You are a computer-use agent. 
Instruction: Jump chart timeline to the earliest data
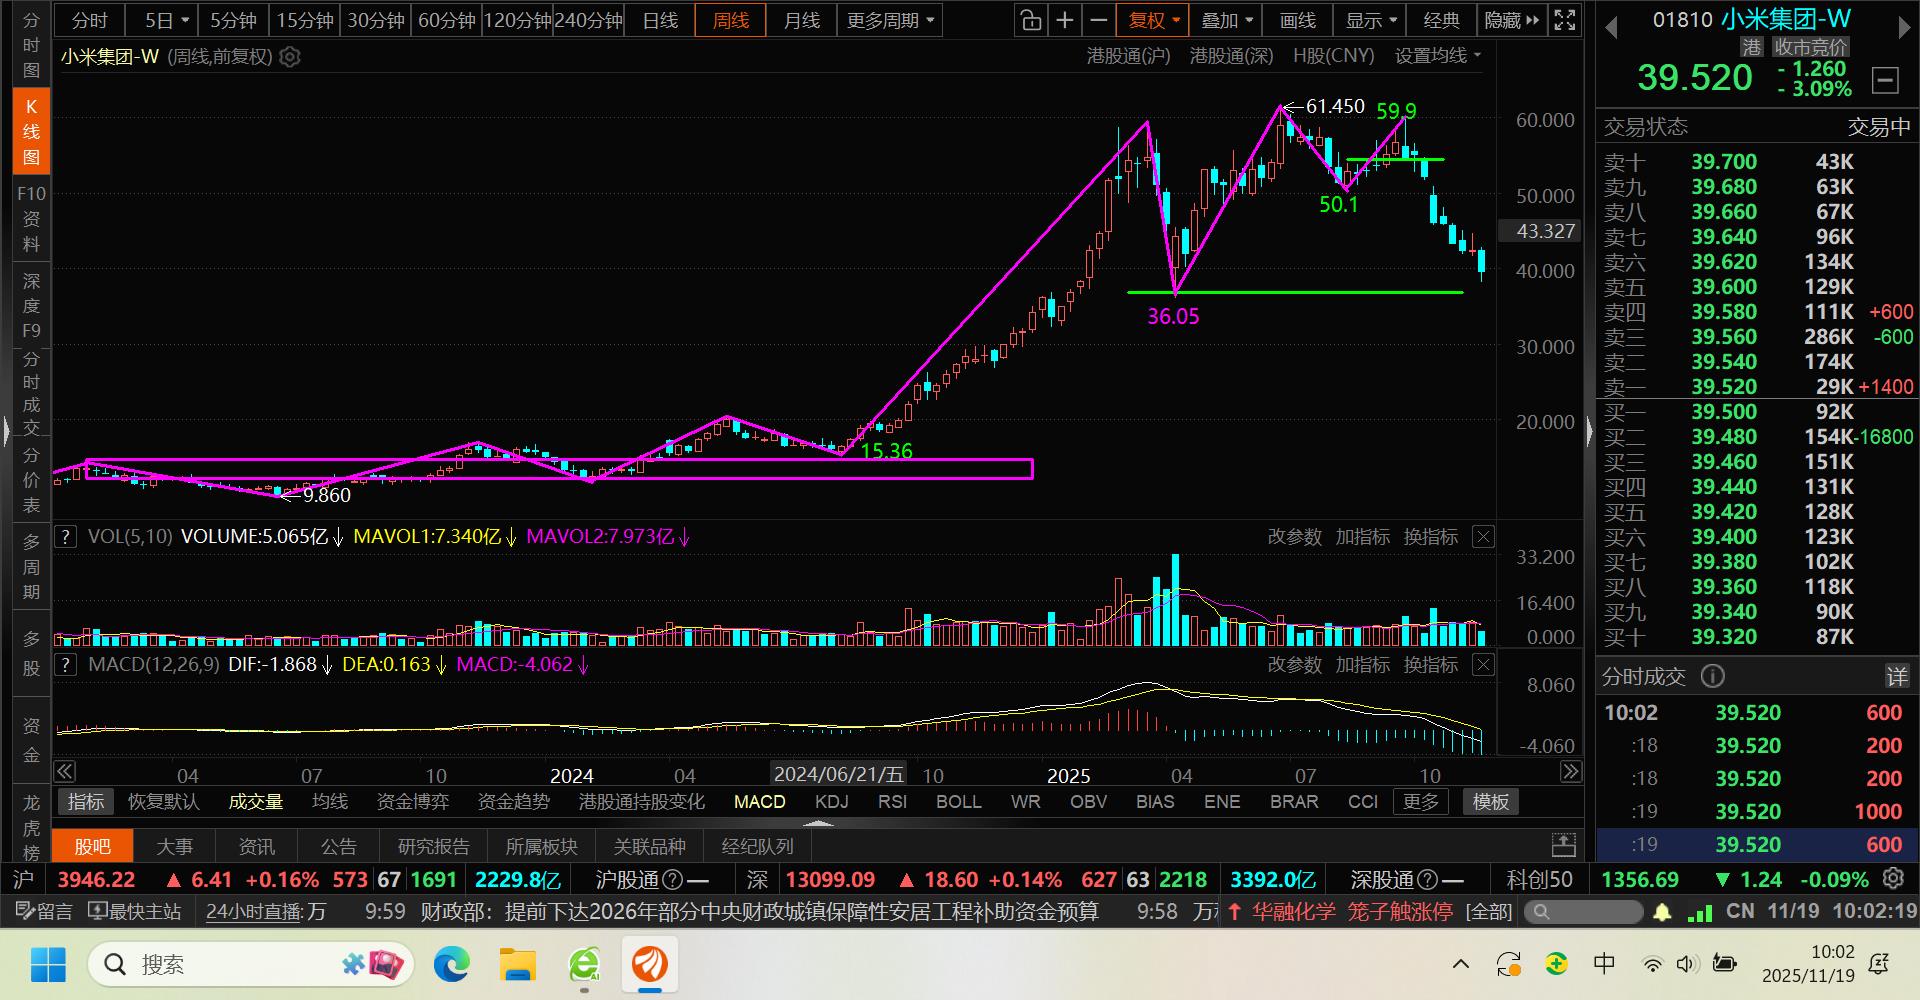click(x=65, y=772)
